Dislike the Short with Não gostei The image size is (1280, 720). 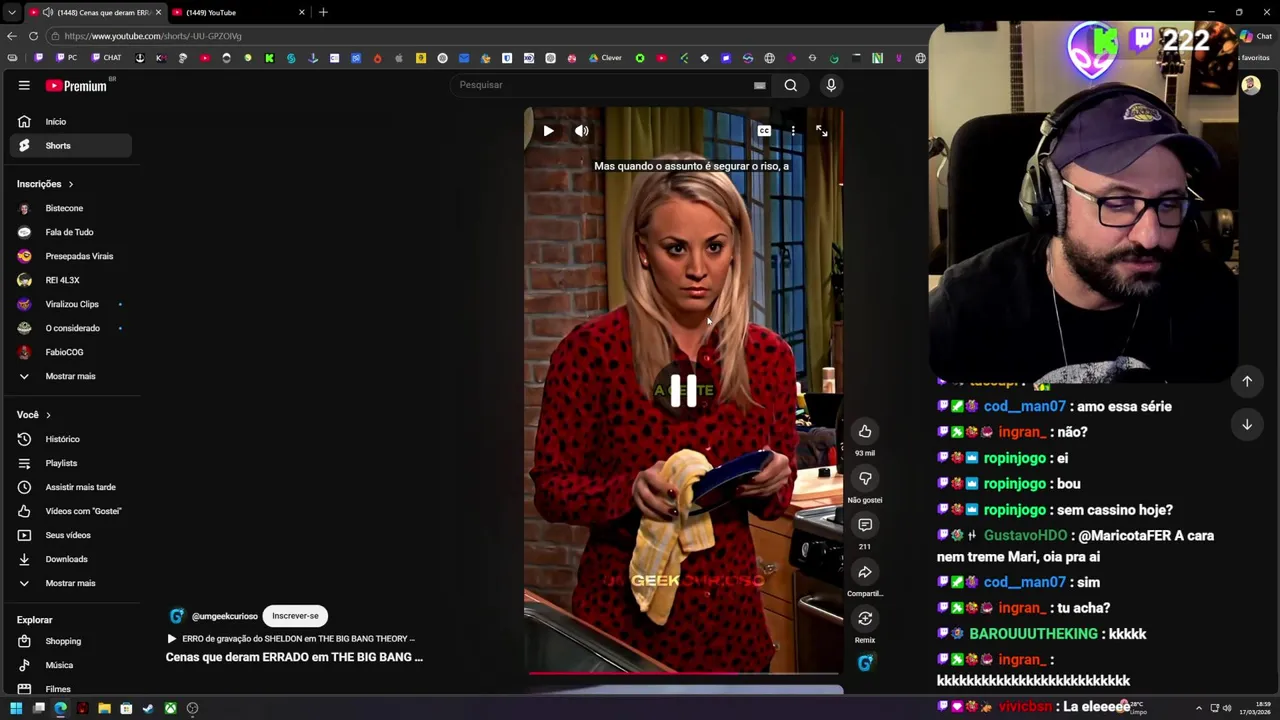click(x=865, y=478)
